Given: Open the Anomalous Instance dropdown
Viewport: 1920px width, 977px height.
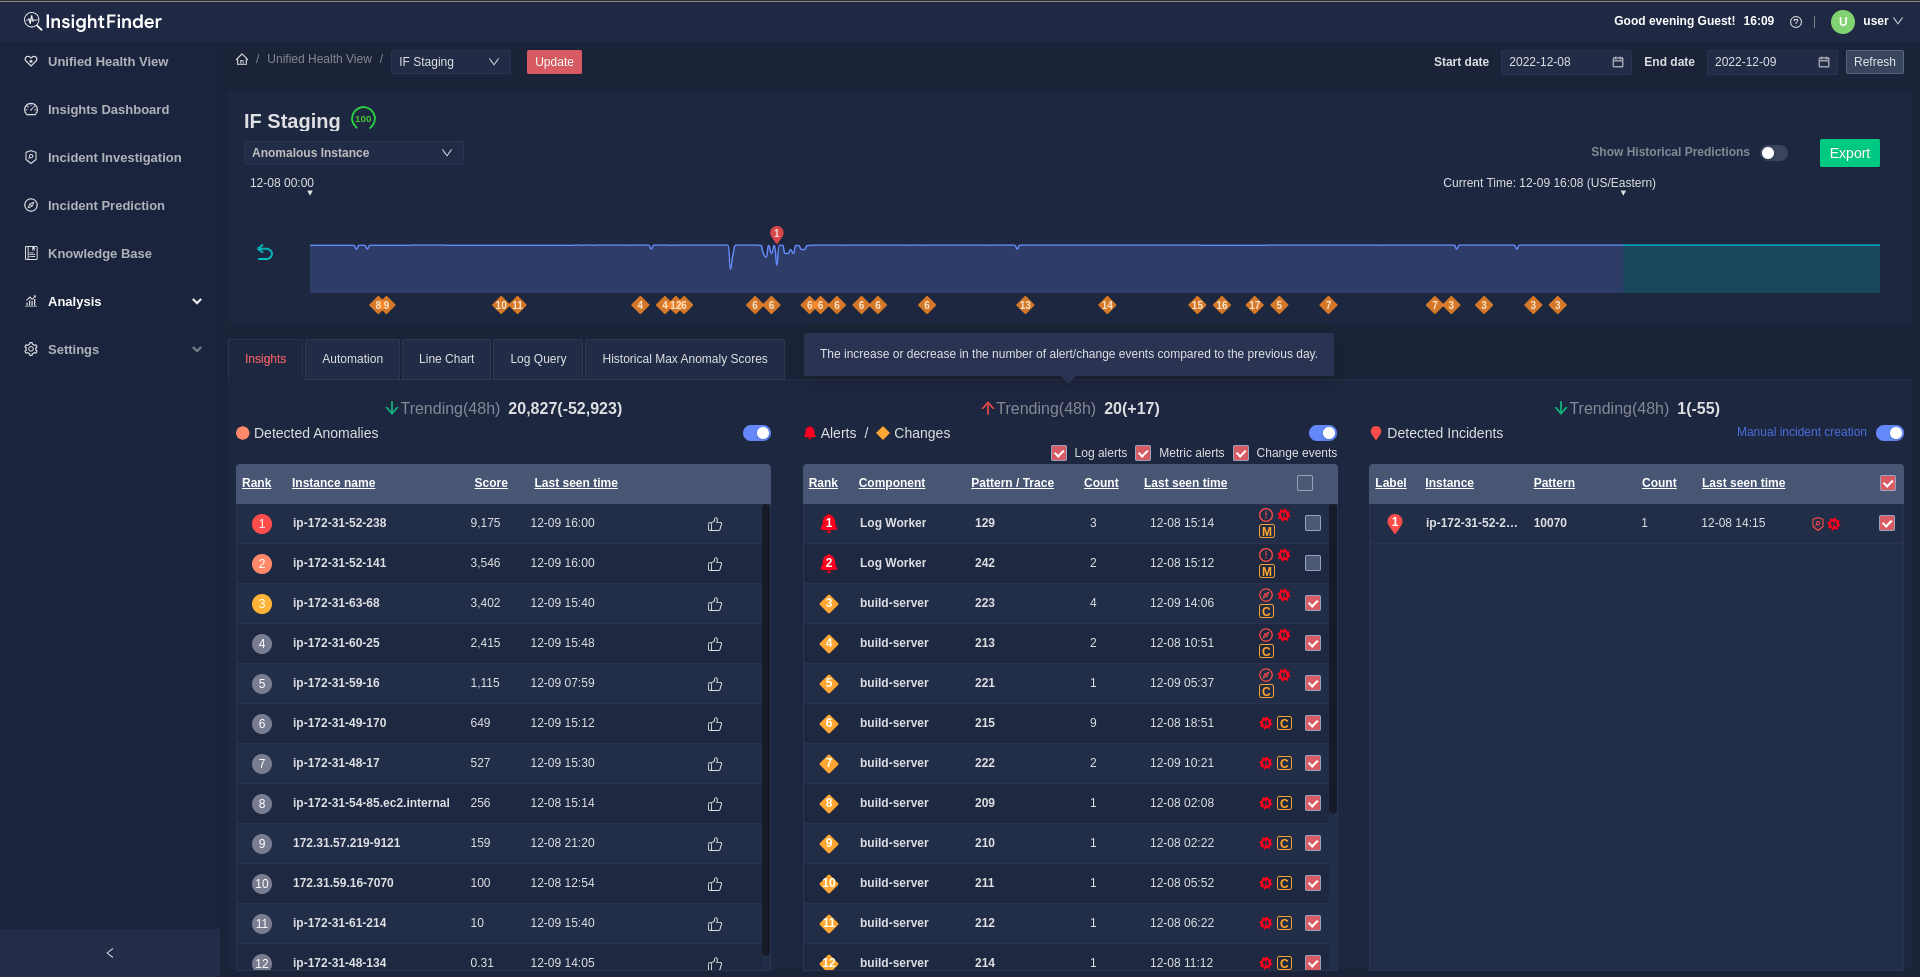Looking at the screenshot, I should pos(353,153).
